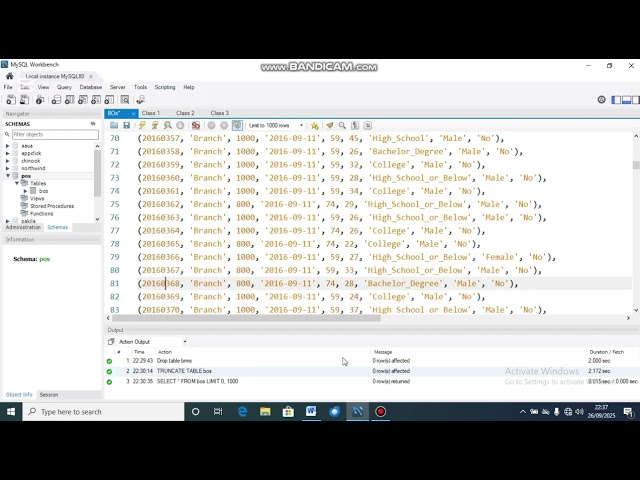Screen dimensions: 640x480
Task: Open the Workbench home screen icon
Action: [x=10, y=76]
